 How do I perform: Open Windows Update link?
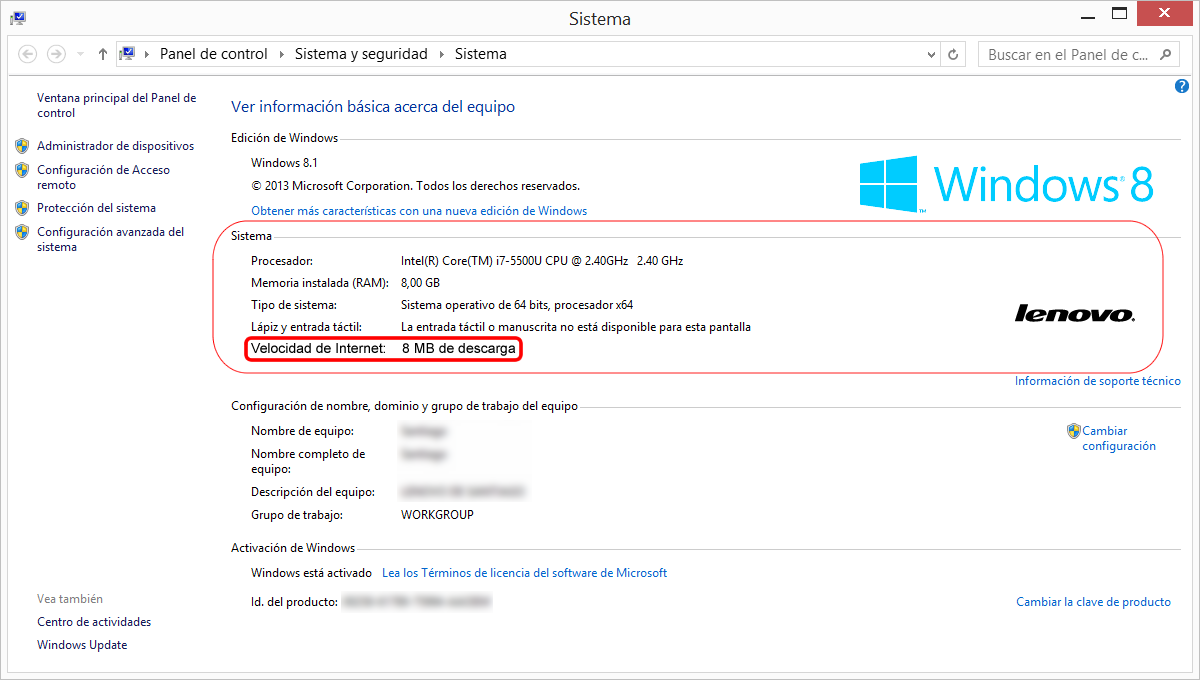tap(82, 645)
